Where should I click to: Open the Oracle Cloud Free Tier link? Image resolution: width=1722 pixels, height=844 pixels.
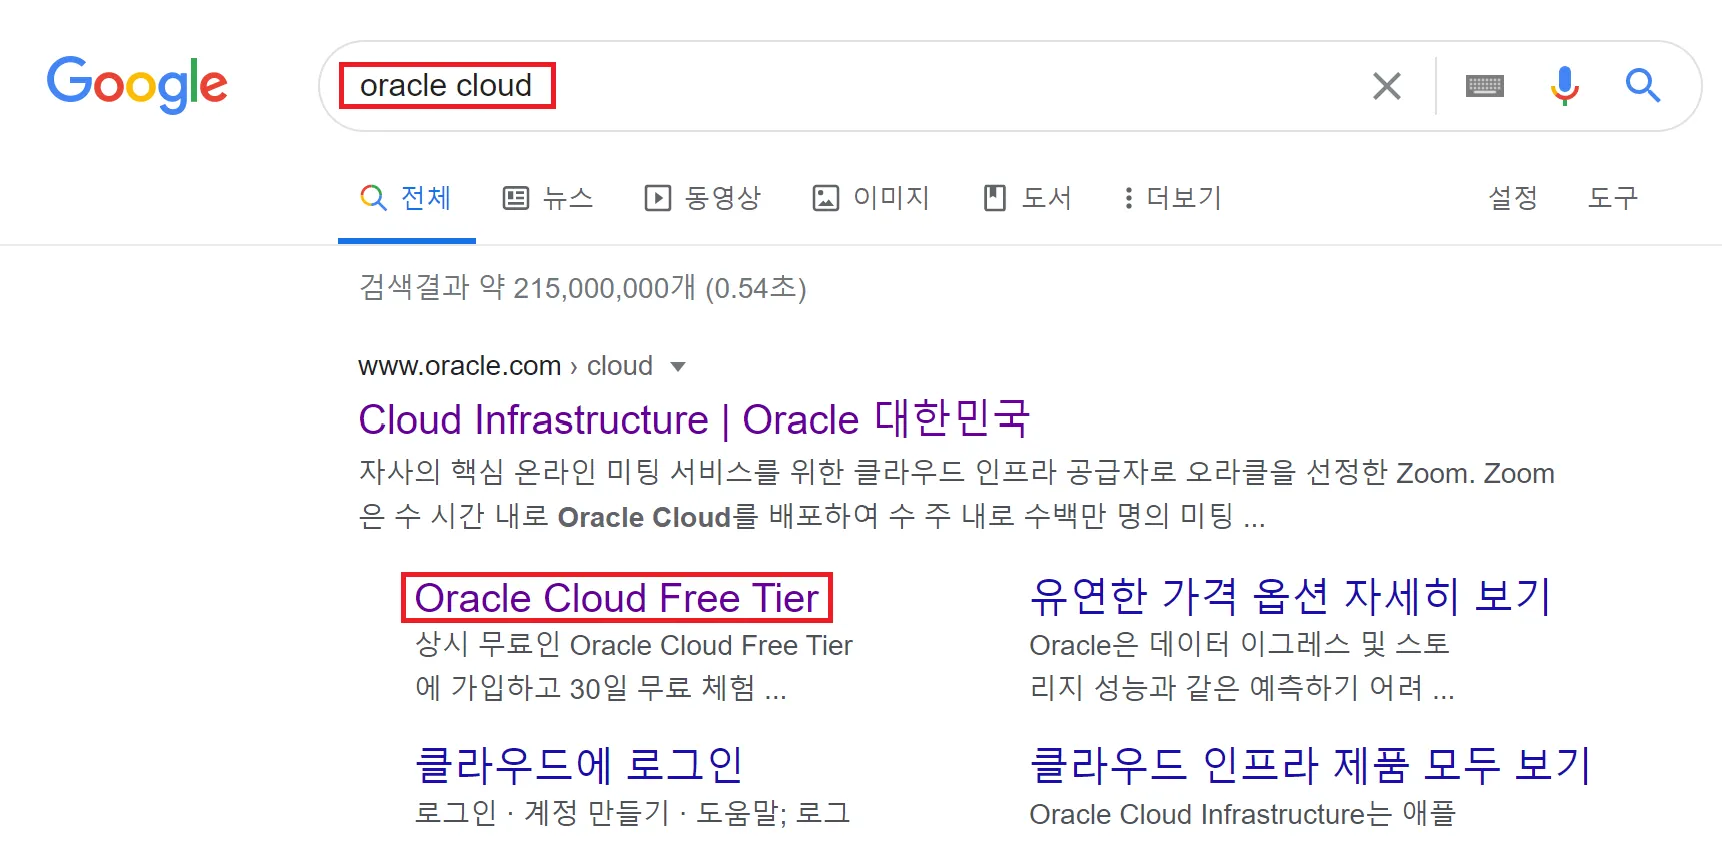pos(616,598)
